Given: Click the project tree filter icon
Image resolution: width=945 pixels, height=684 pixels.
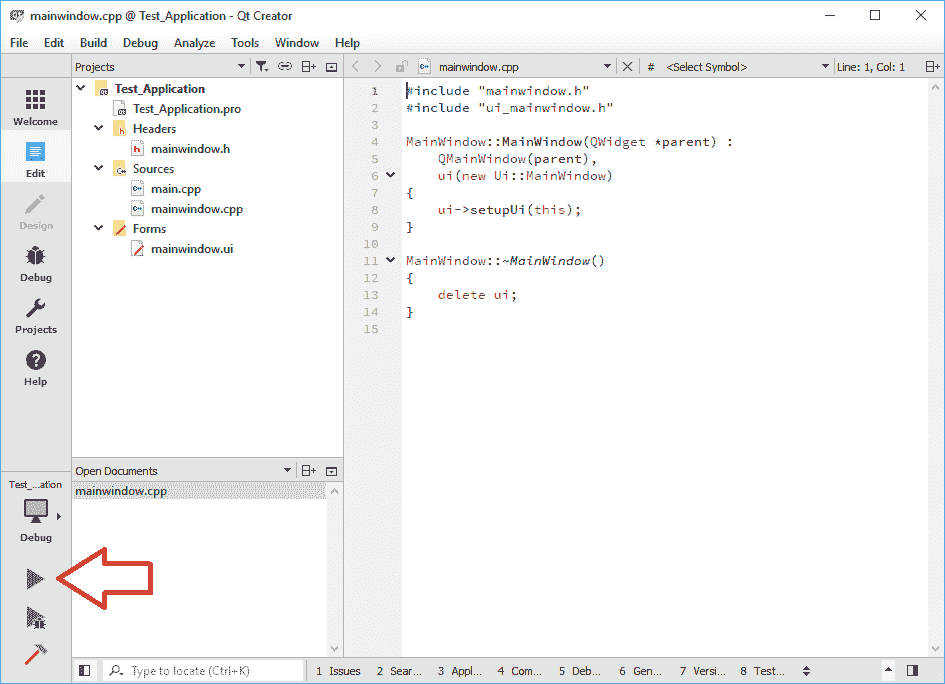Looking at the screenshot, I should (x=260, y=67).
